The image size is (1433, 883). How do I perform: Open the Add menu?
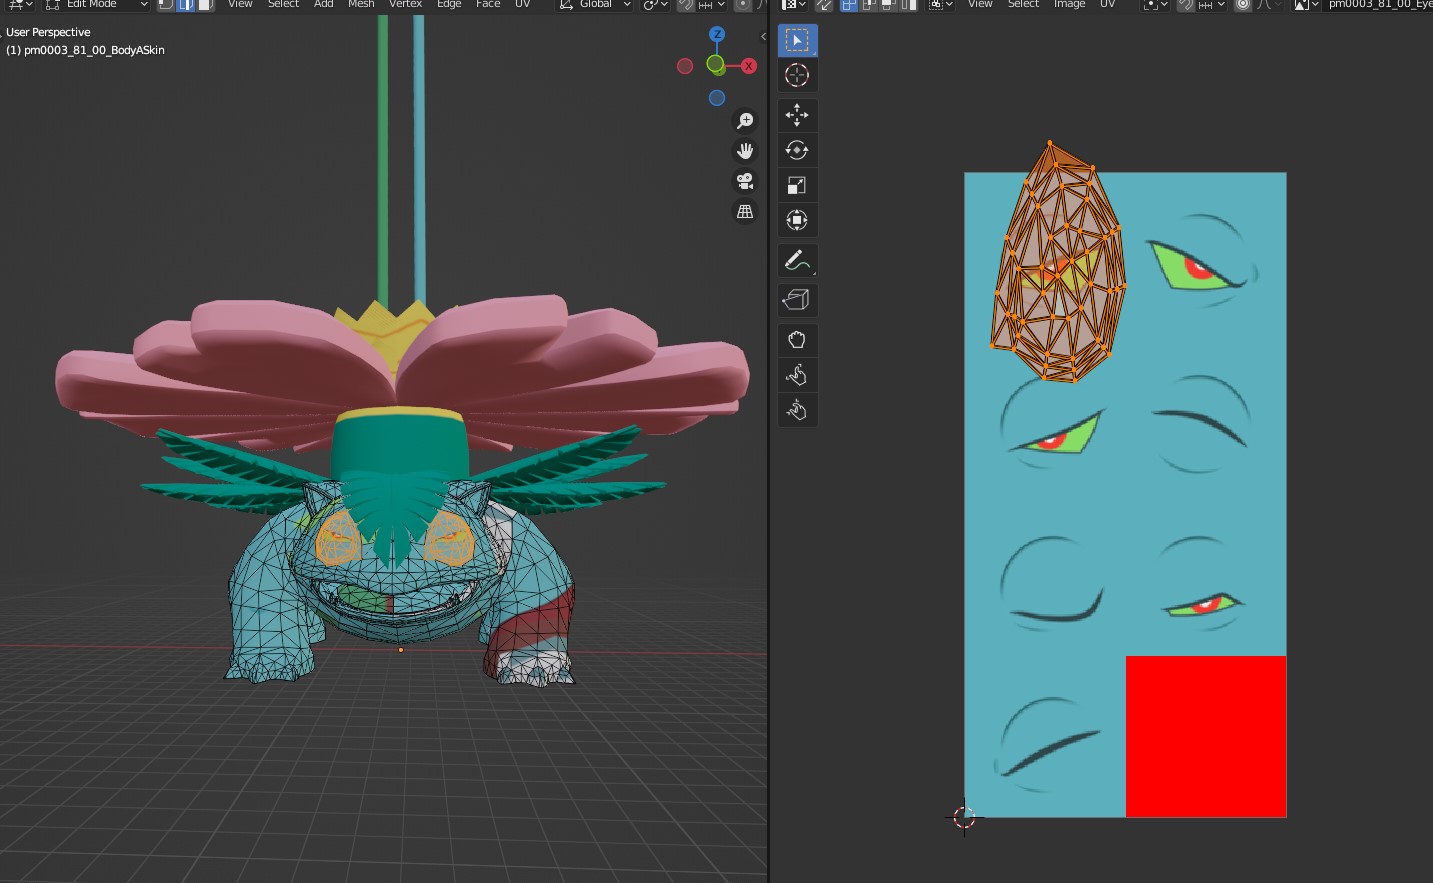[324, 4]
